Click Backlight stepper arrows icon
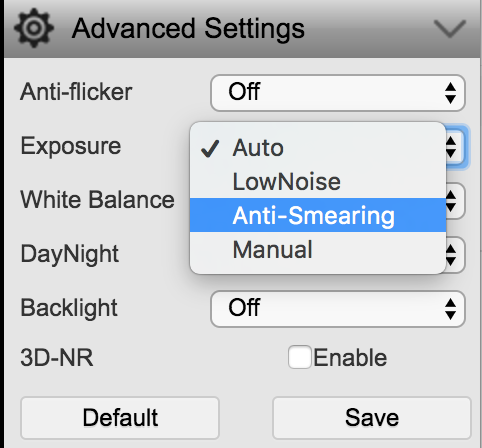482x448 pixels. (450, 309)
